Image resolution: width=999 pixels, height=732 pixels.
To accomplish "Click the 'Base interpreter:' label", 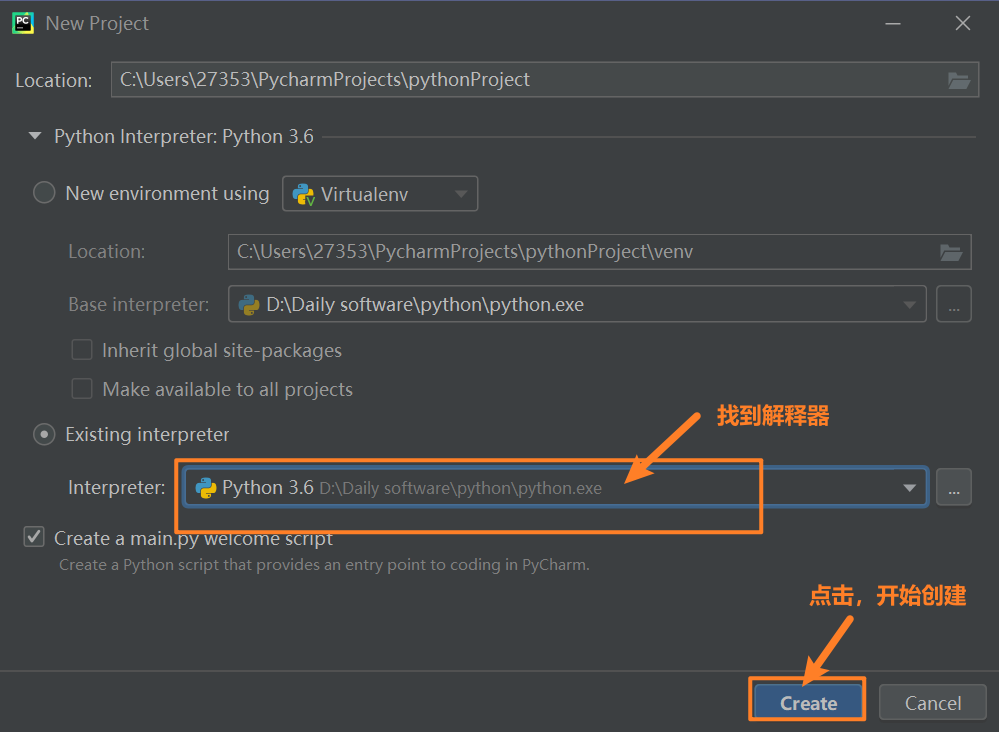I will pyautogui.click(x=139, y=305).
